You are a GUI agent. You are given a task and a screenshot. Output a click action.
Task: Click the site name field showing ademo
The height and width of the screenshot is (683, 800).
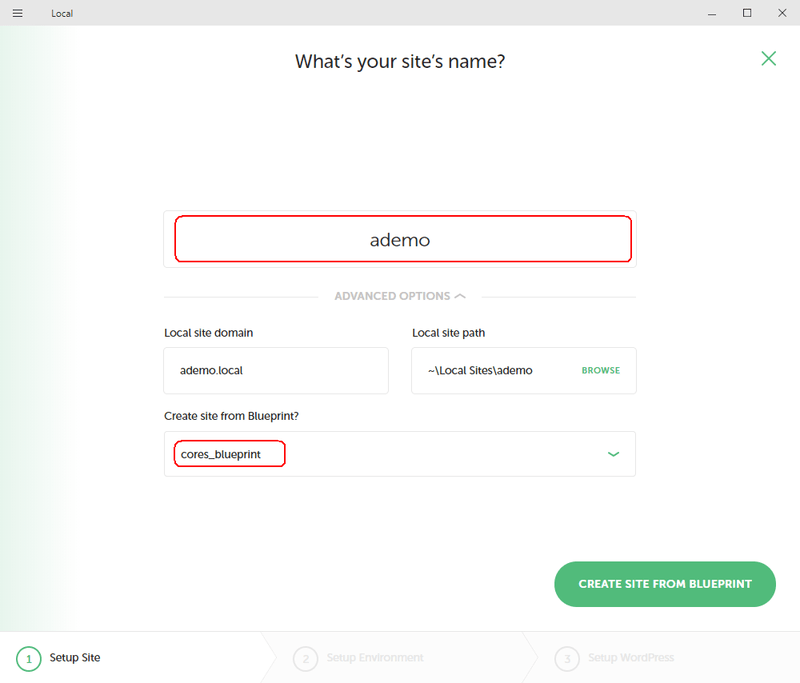[400, 239]
